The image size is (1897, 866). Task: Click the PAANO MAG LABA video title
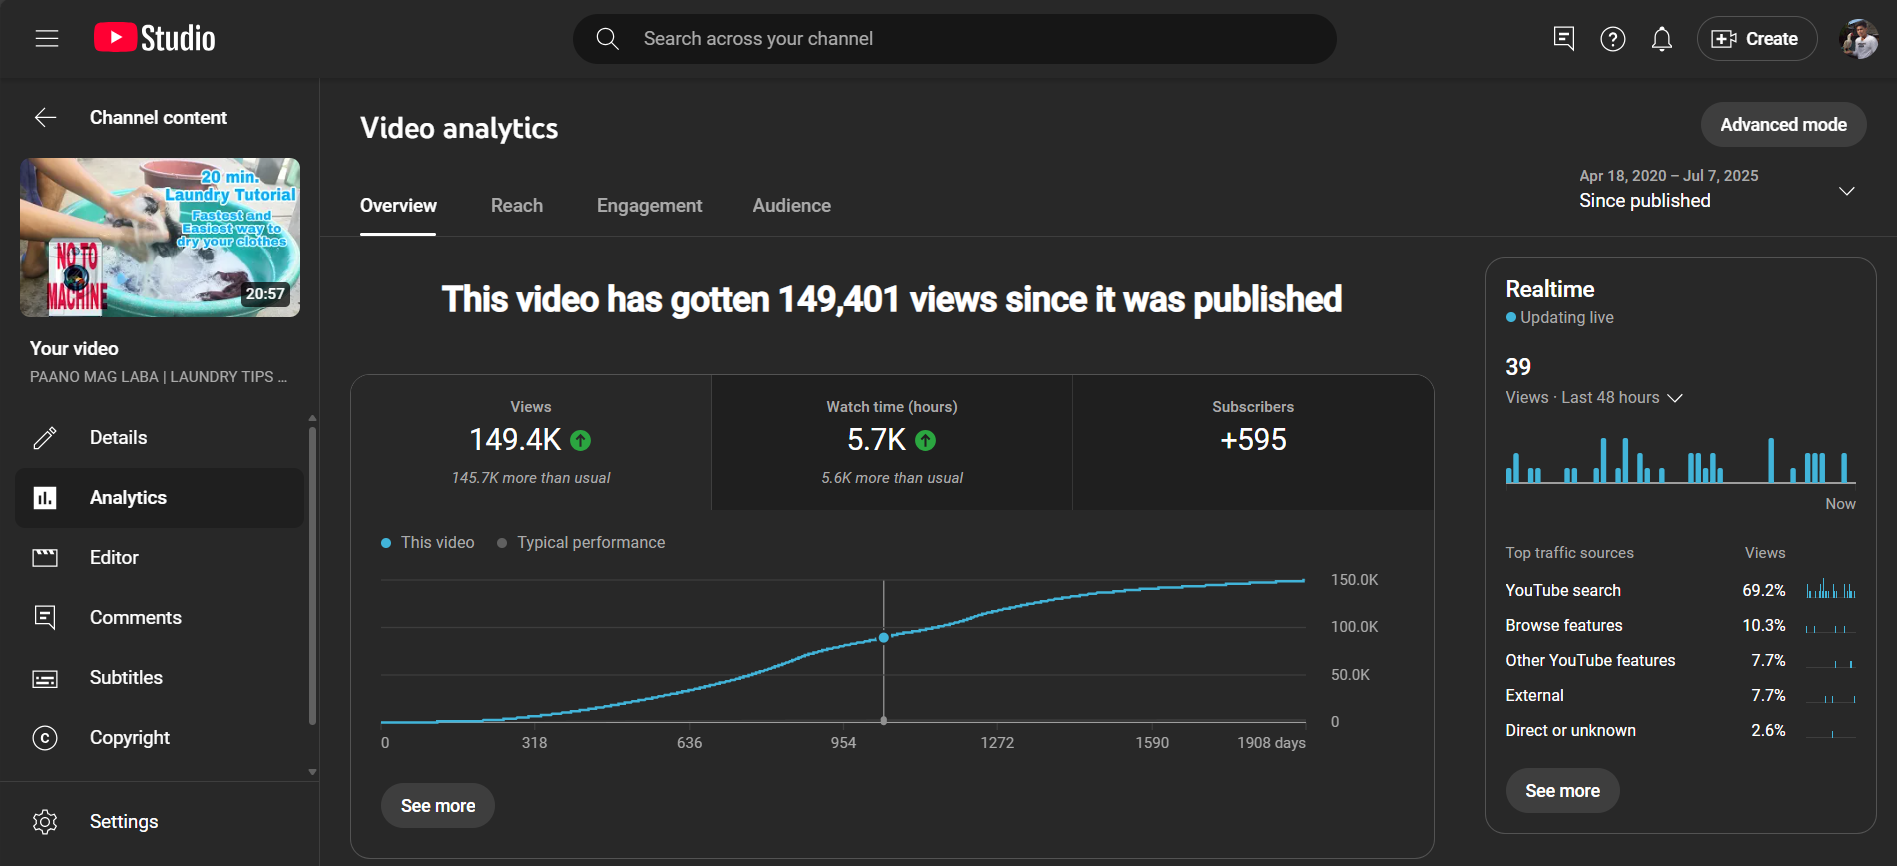(158, 377)
